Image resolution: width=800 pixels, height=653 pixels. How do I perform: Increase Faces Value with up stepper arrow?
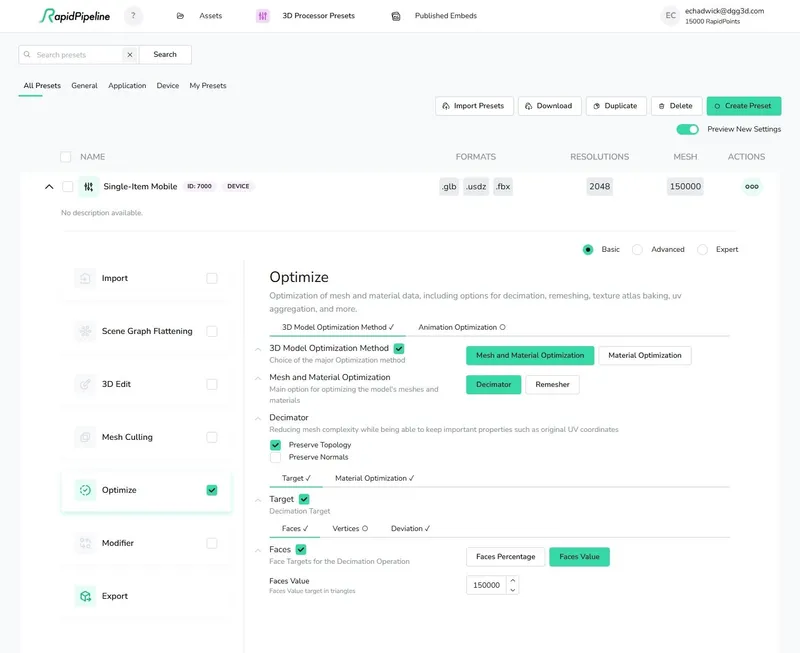point(513,580)
